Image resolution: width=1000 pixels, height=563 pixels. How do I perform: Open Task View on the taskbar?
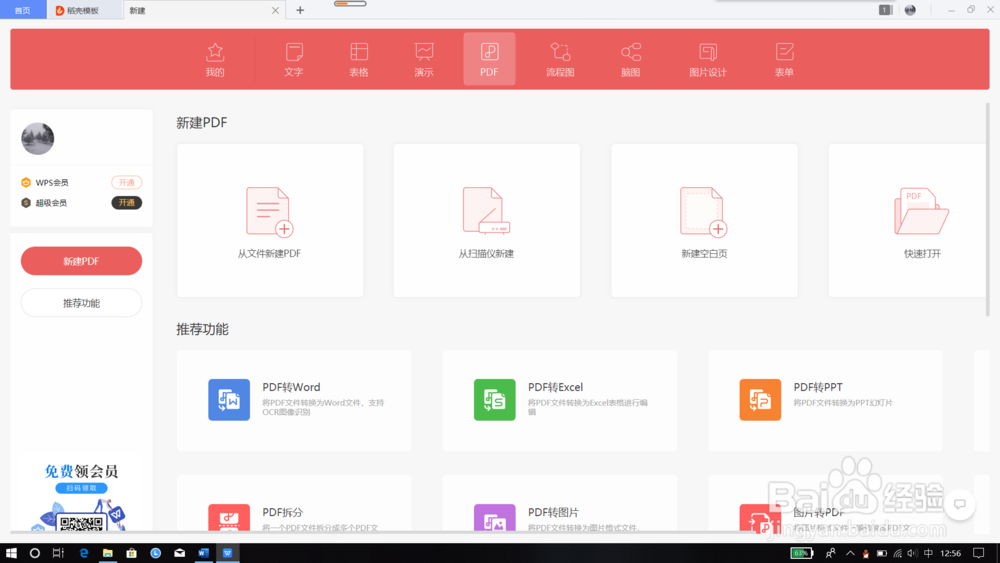click(x=58, y=553)
